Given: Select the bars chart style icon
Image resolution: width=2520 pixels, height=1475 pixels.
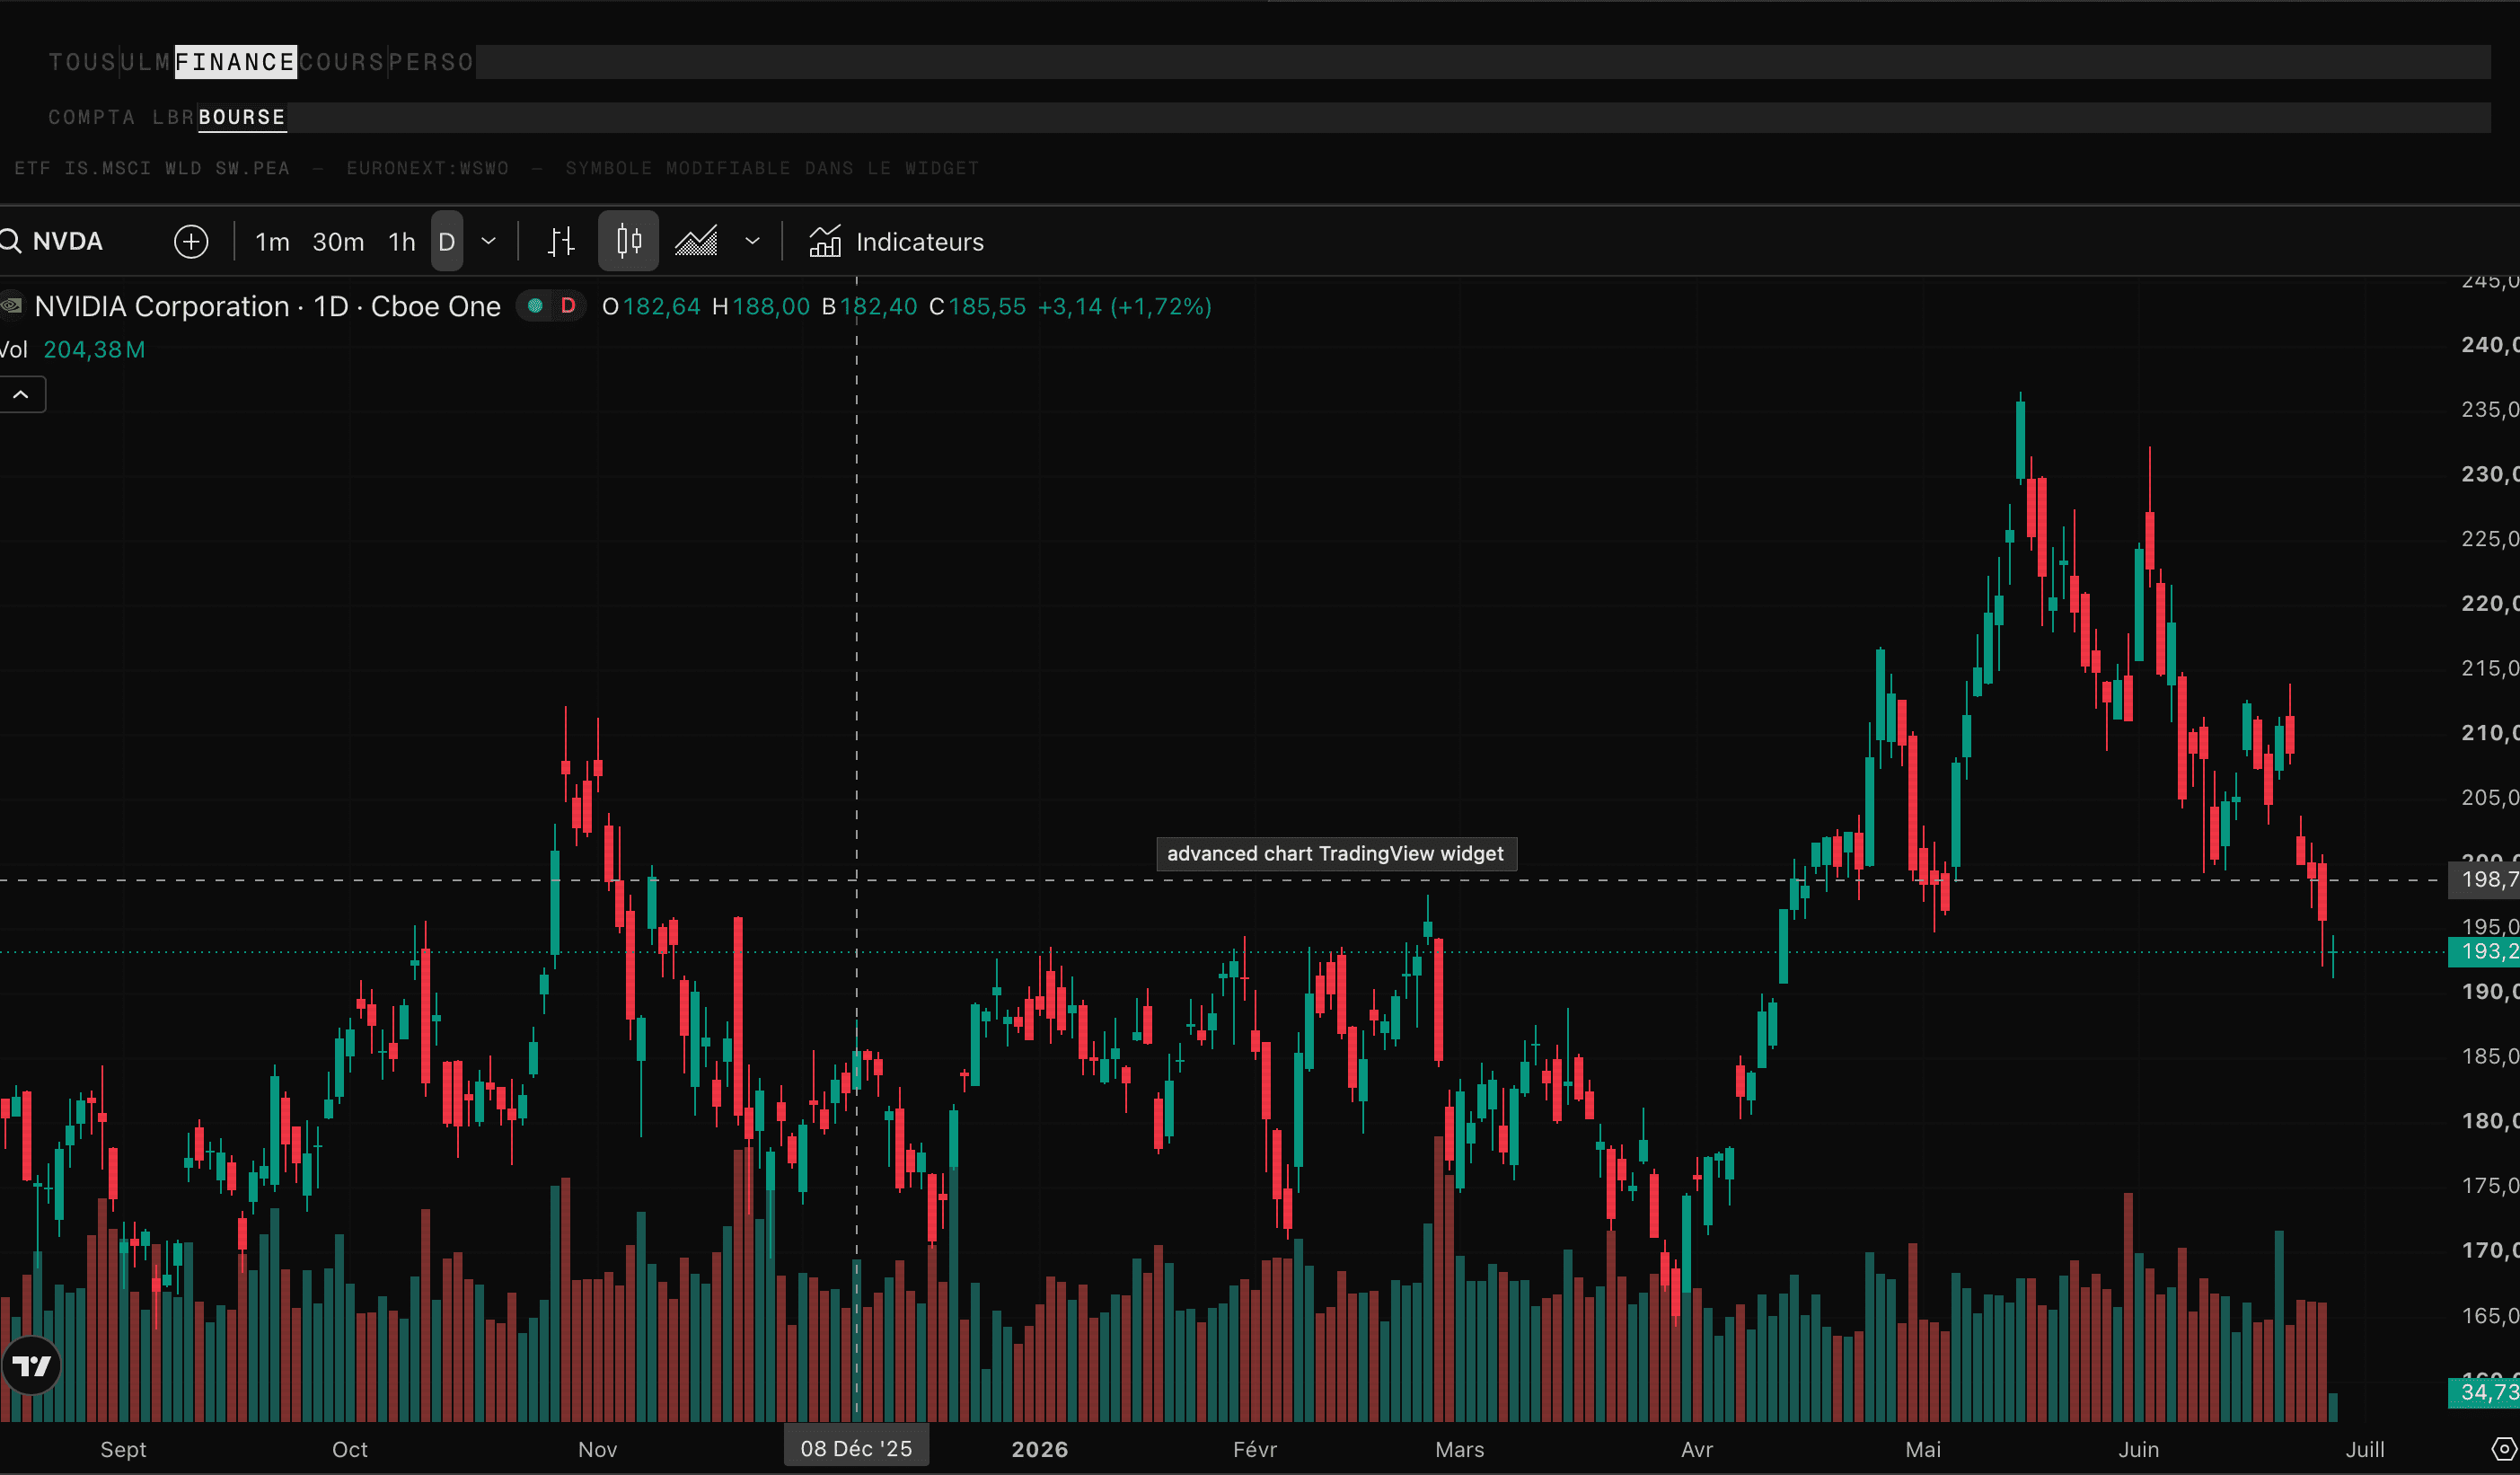Looking at the screenshot, I should 561,241.
